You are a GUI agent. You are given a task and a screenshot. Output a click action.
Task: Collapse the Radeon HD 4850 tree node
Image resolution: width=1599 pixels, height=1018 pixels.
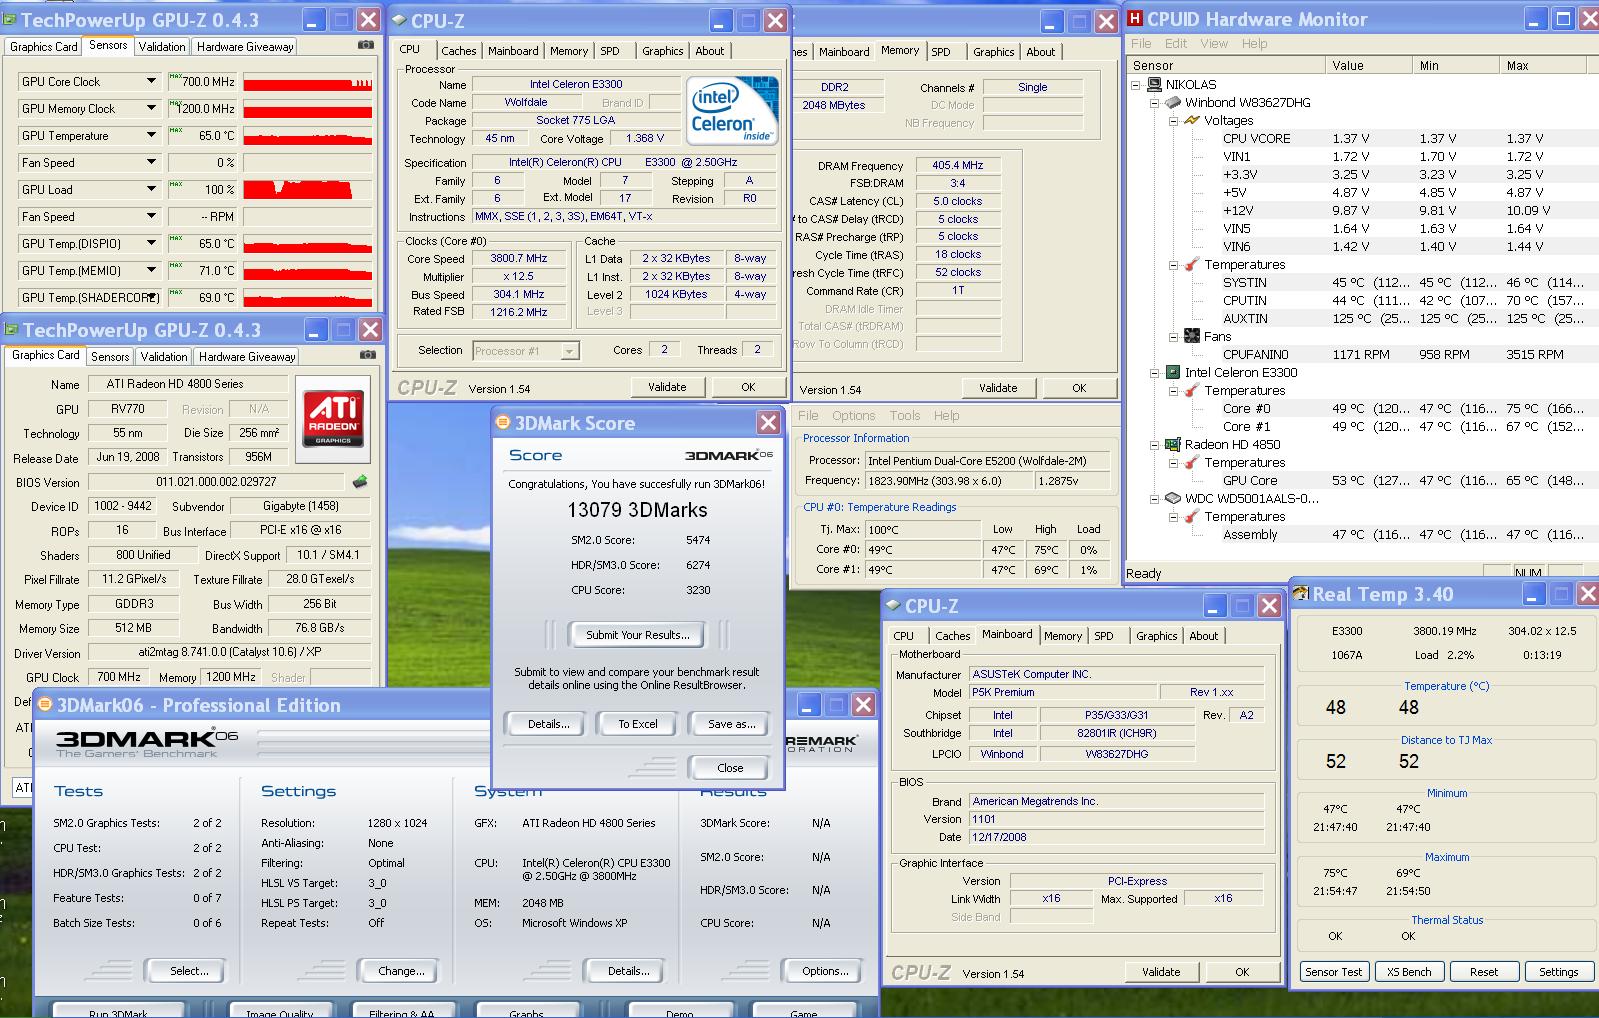(x=1154, y=445)
